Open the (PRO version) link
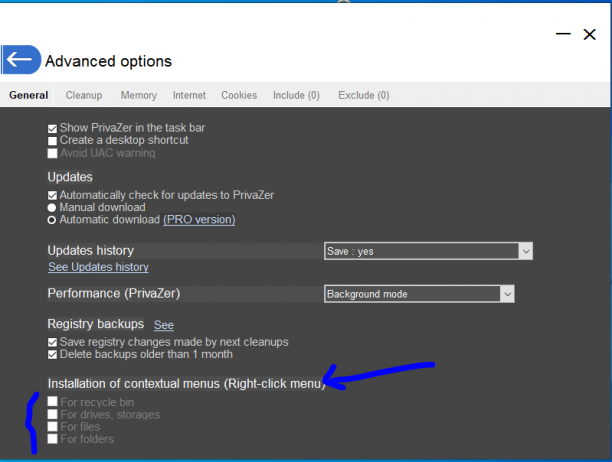 tap(199, 220)
